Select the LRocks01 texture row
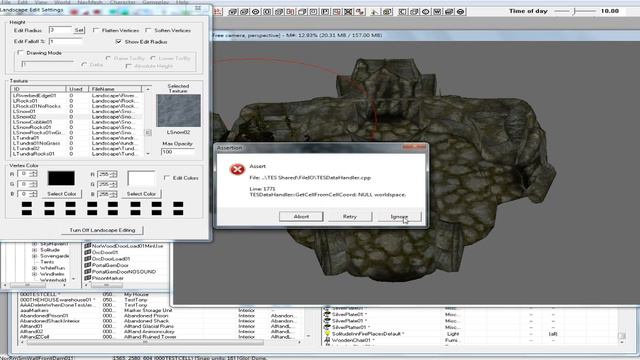This screenshot has width=640, height=360. 77,101
